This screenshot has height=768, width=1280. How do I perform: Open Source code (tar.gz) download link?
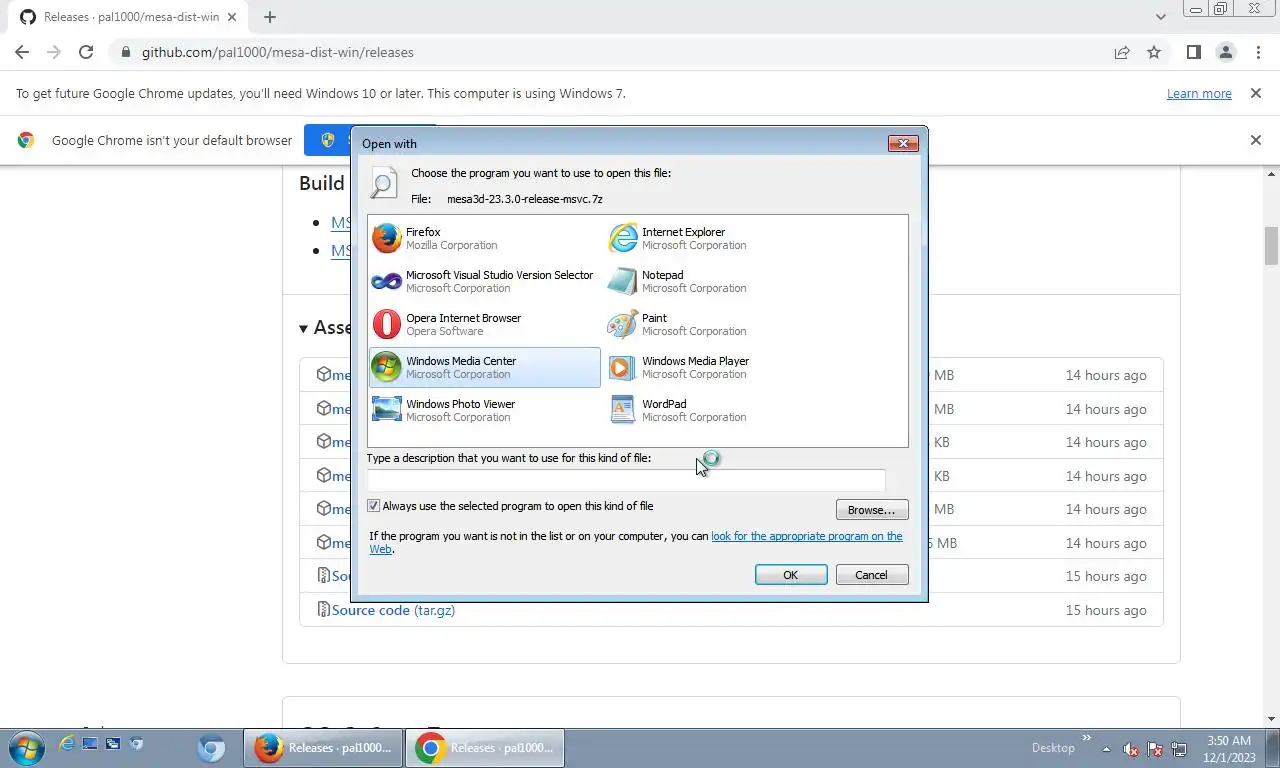pyautogui.click(x=393, y=610)
